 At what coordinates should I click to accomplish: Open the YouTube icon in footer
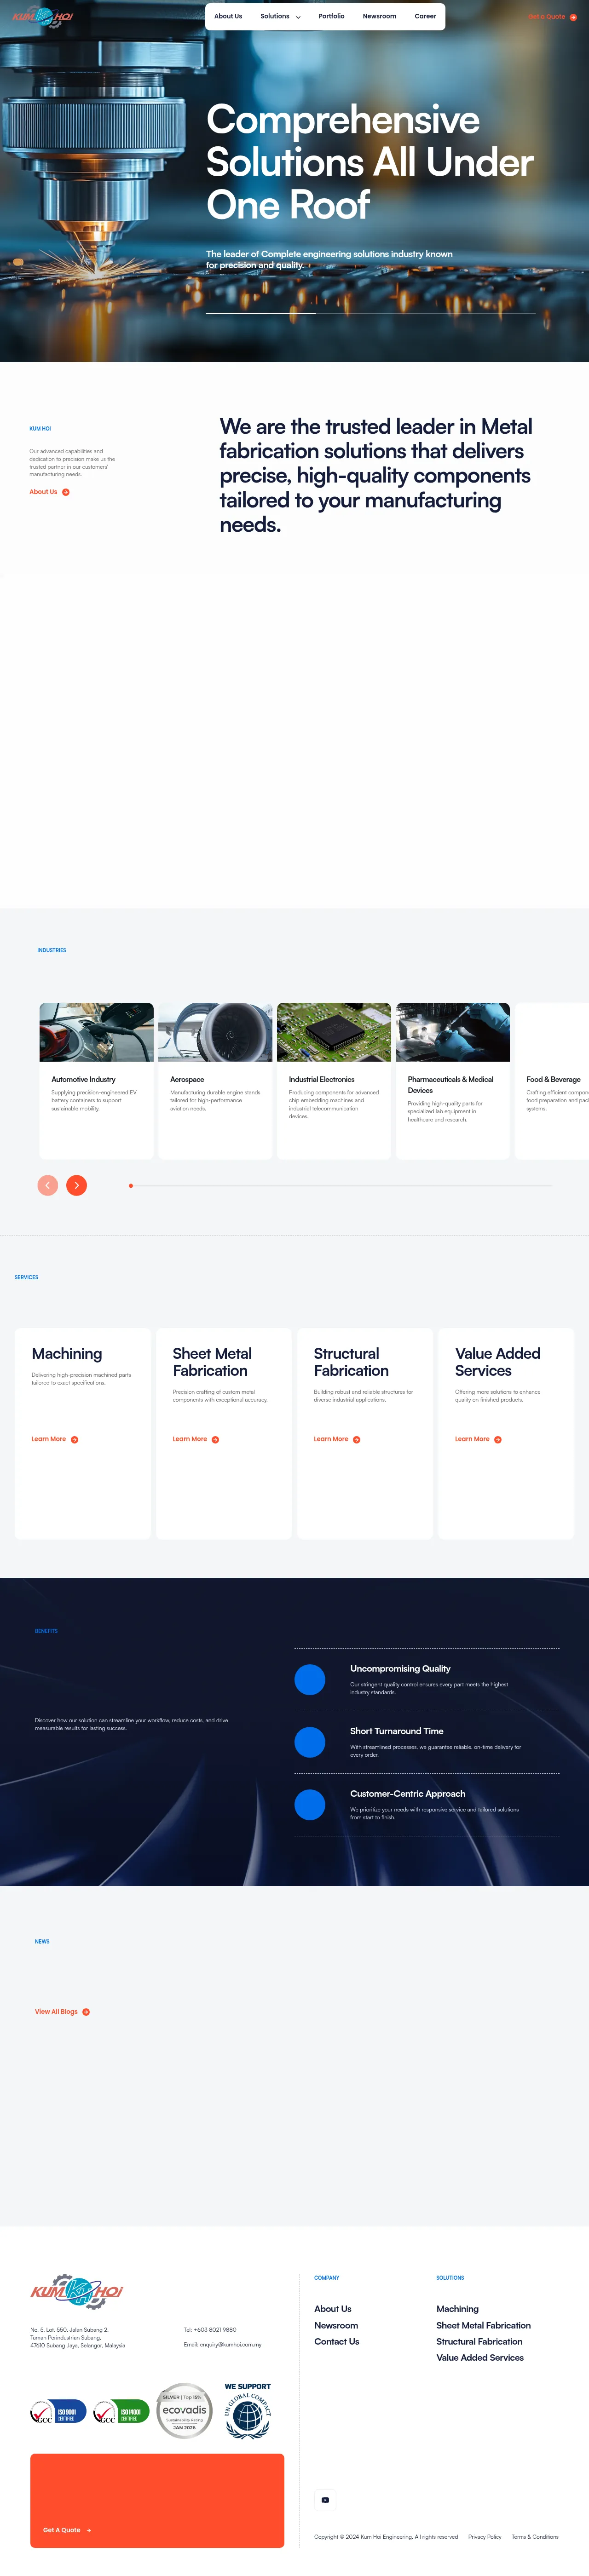[325, 2499]
